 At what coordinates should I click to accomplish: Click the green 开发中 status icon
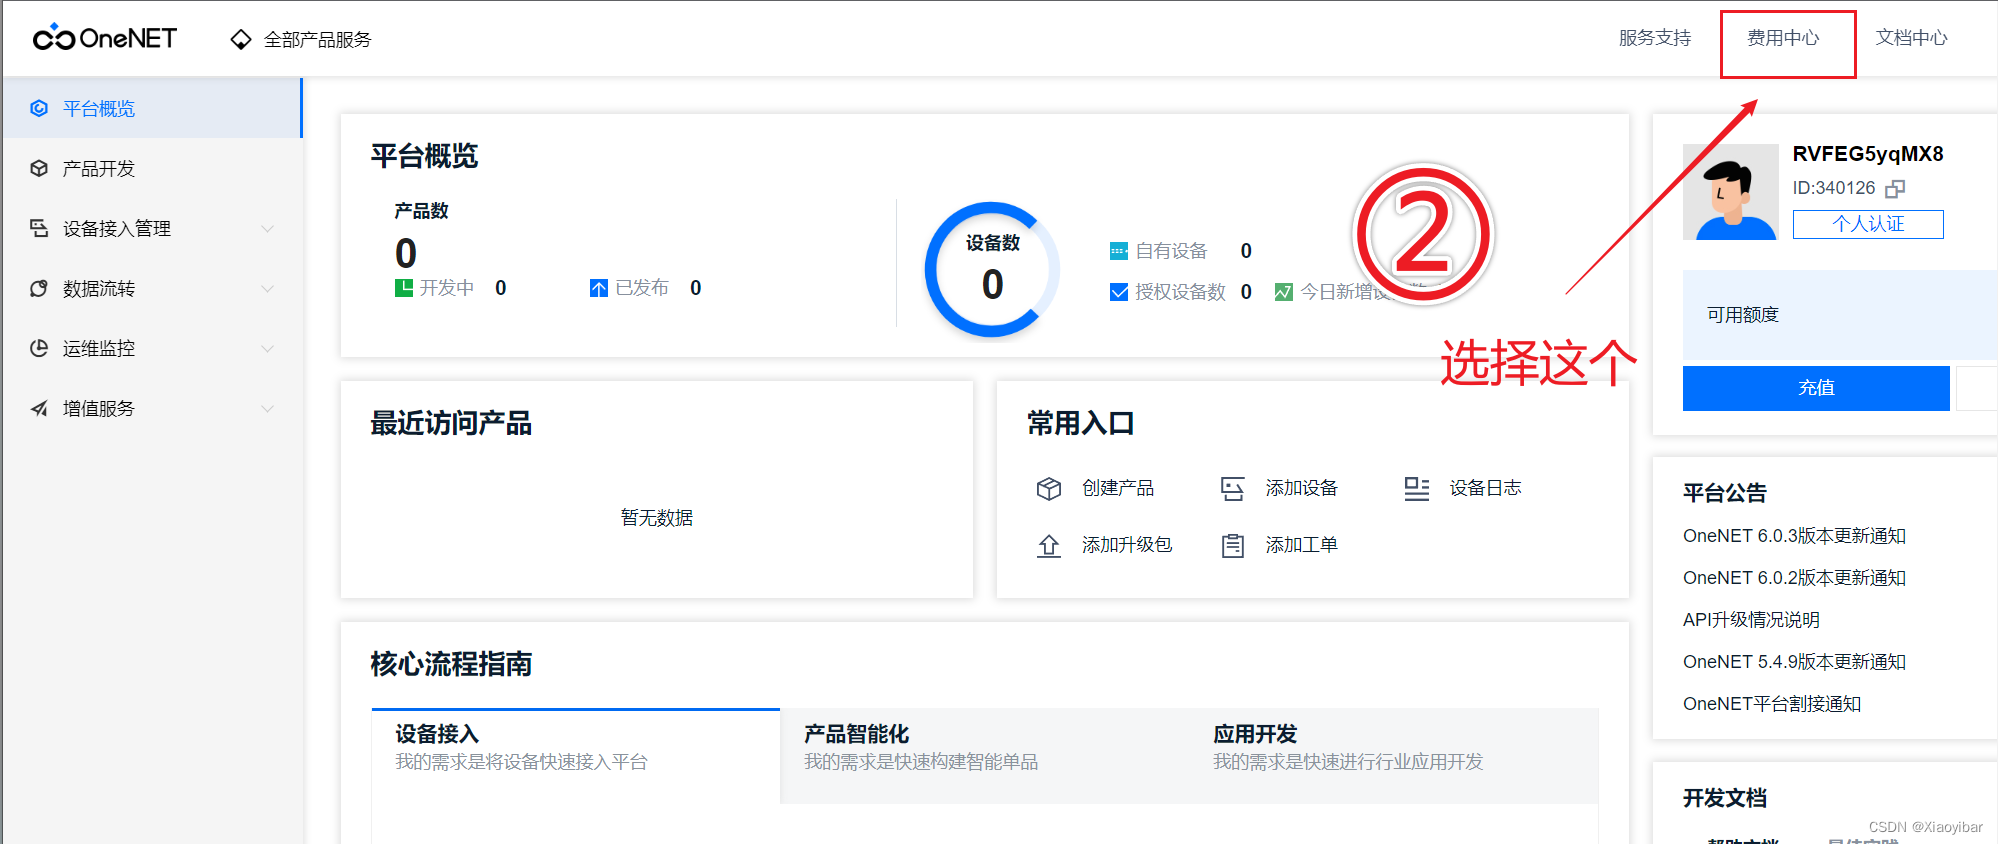[x=404, y=288]
